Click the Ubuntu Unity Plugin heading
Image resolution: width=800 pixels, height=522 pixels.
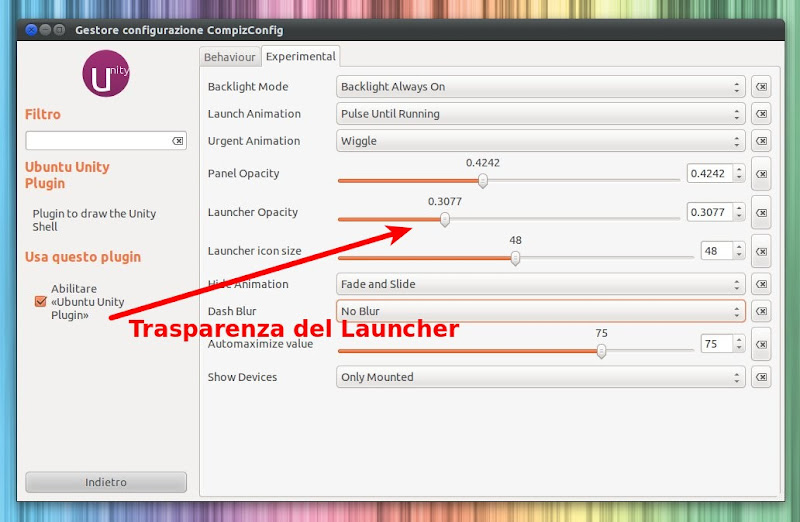pos(67,175)
